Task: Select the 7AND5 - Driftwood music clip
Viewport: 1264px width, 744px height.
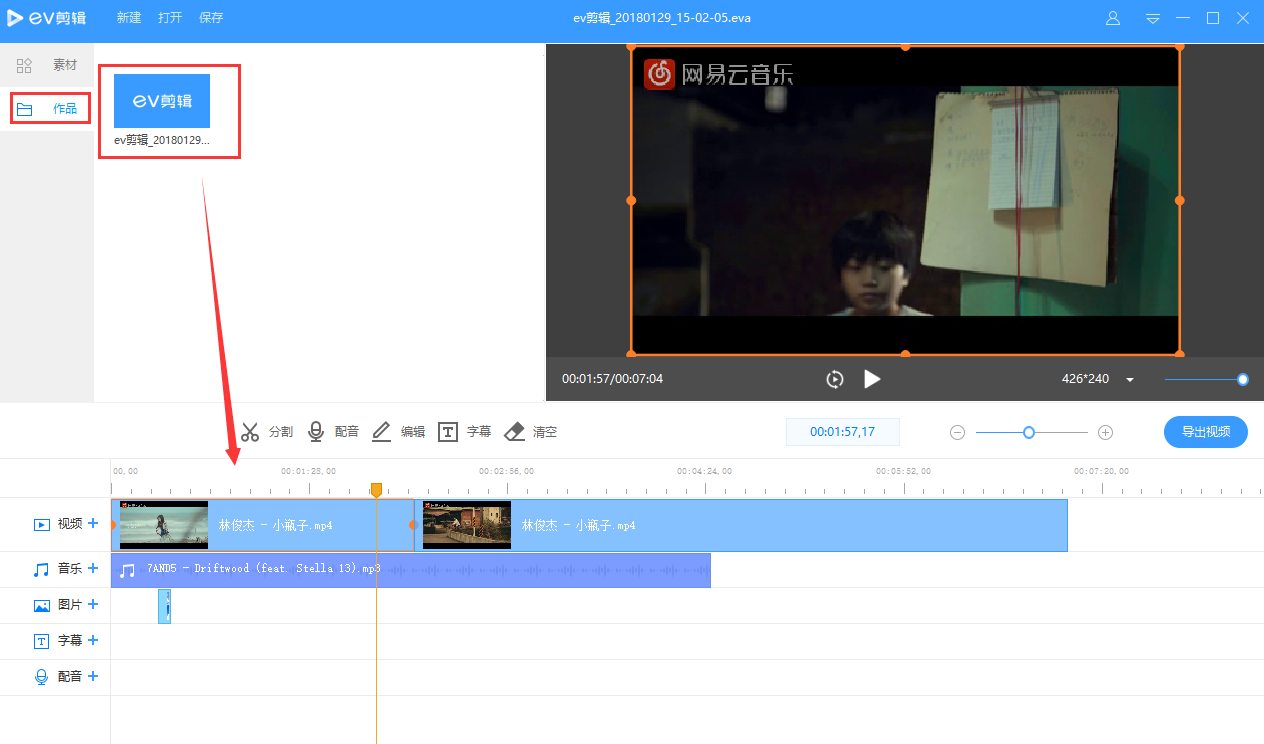Action: (x=411, y=570)
